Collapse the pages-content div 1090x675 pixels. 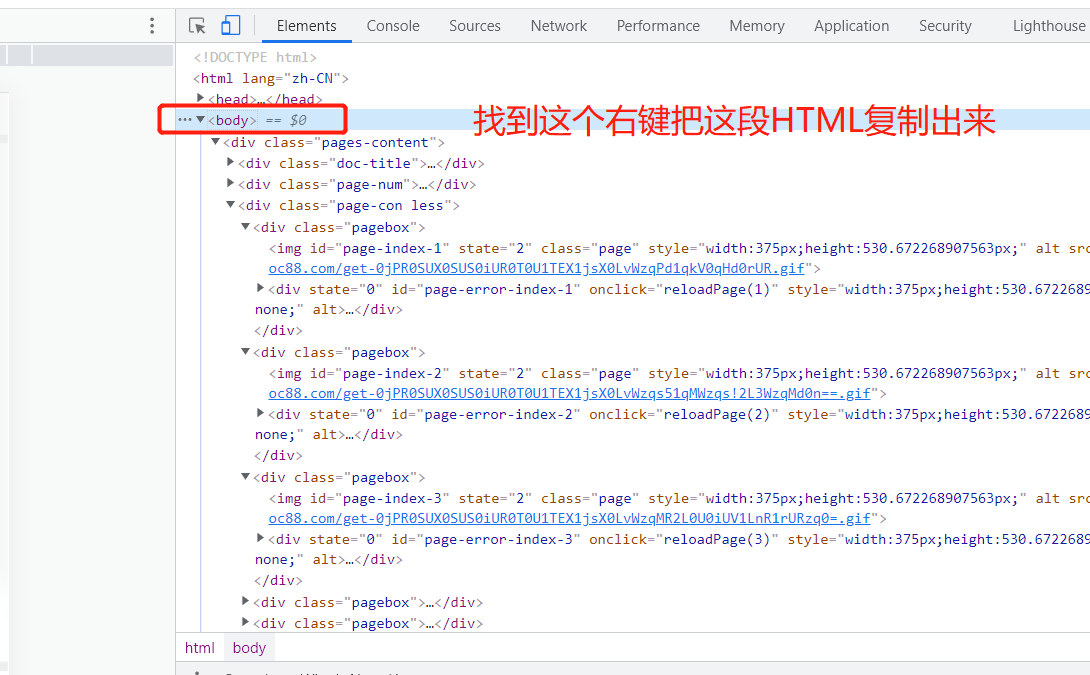[216, 142]
